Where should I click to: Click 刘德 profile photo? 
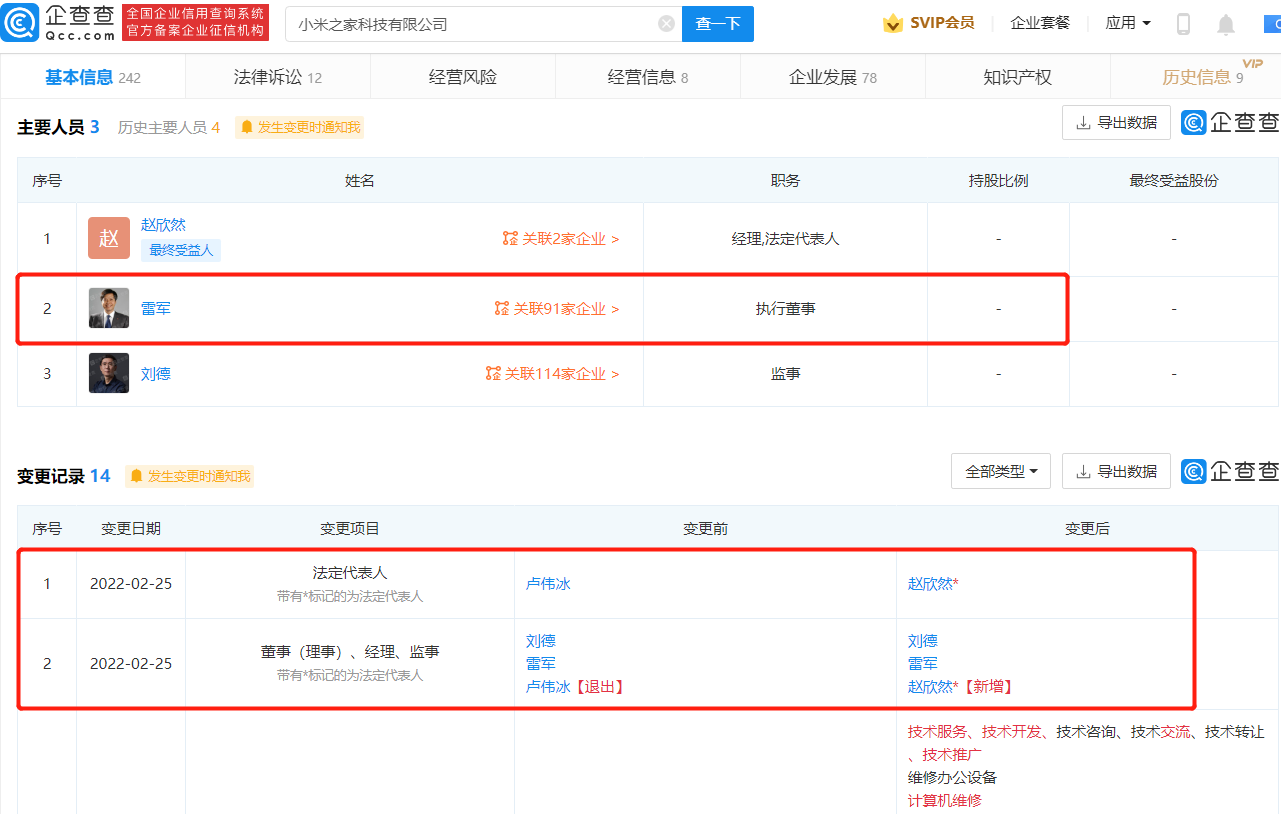pos(109,373)
